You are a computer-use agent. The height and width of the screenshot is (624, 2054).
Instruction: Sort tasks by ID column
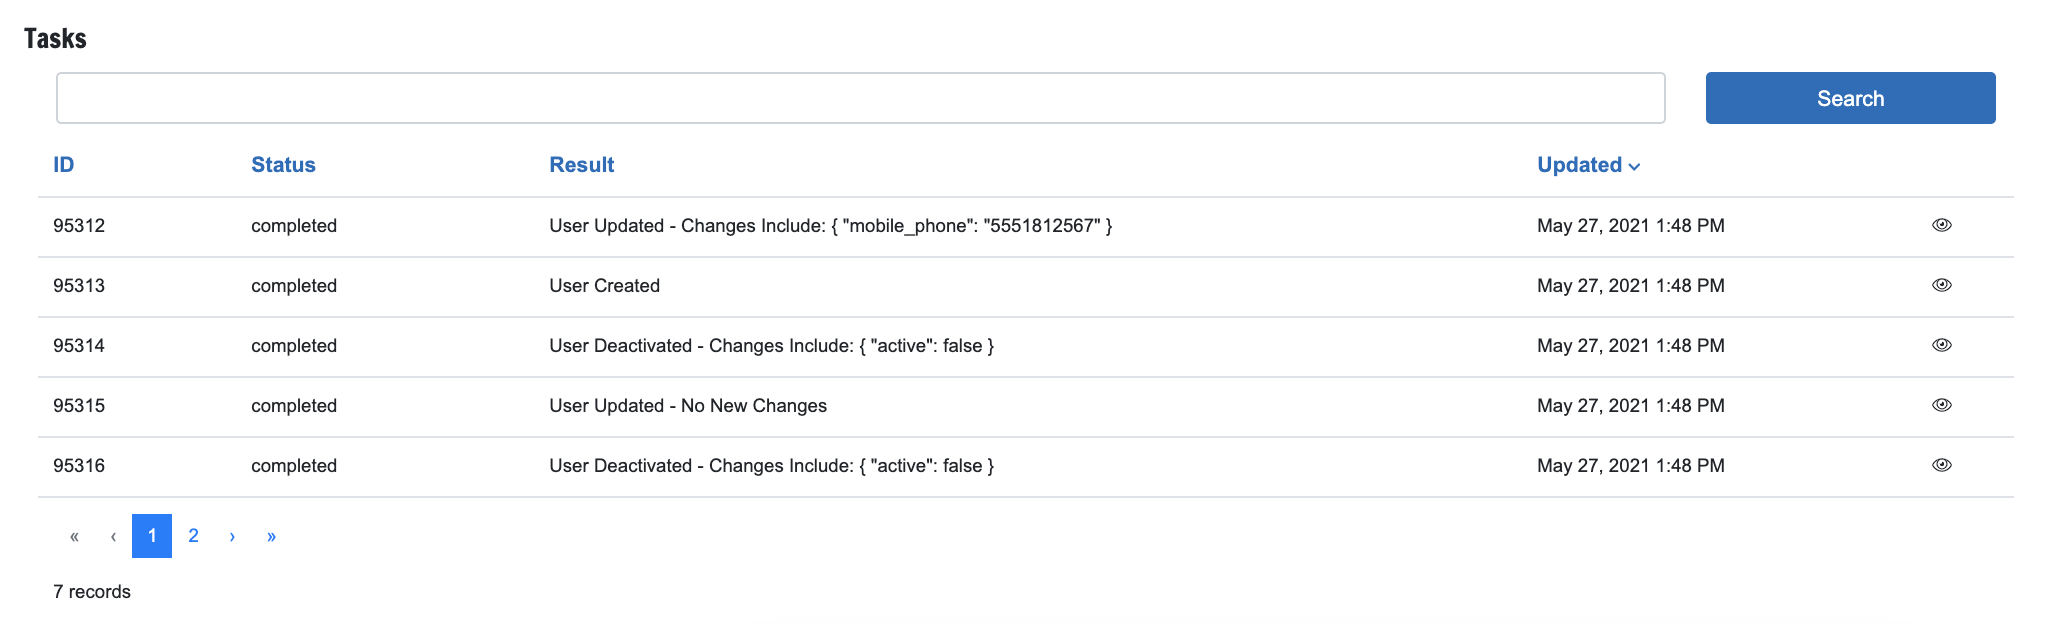click(x=64, y=165)
